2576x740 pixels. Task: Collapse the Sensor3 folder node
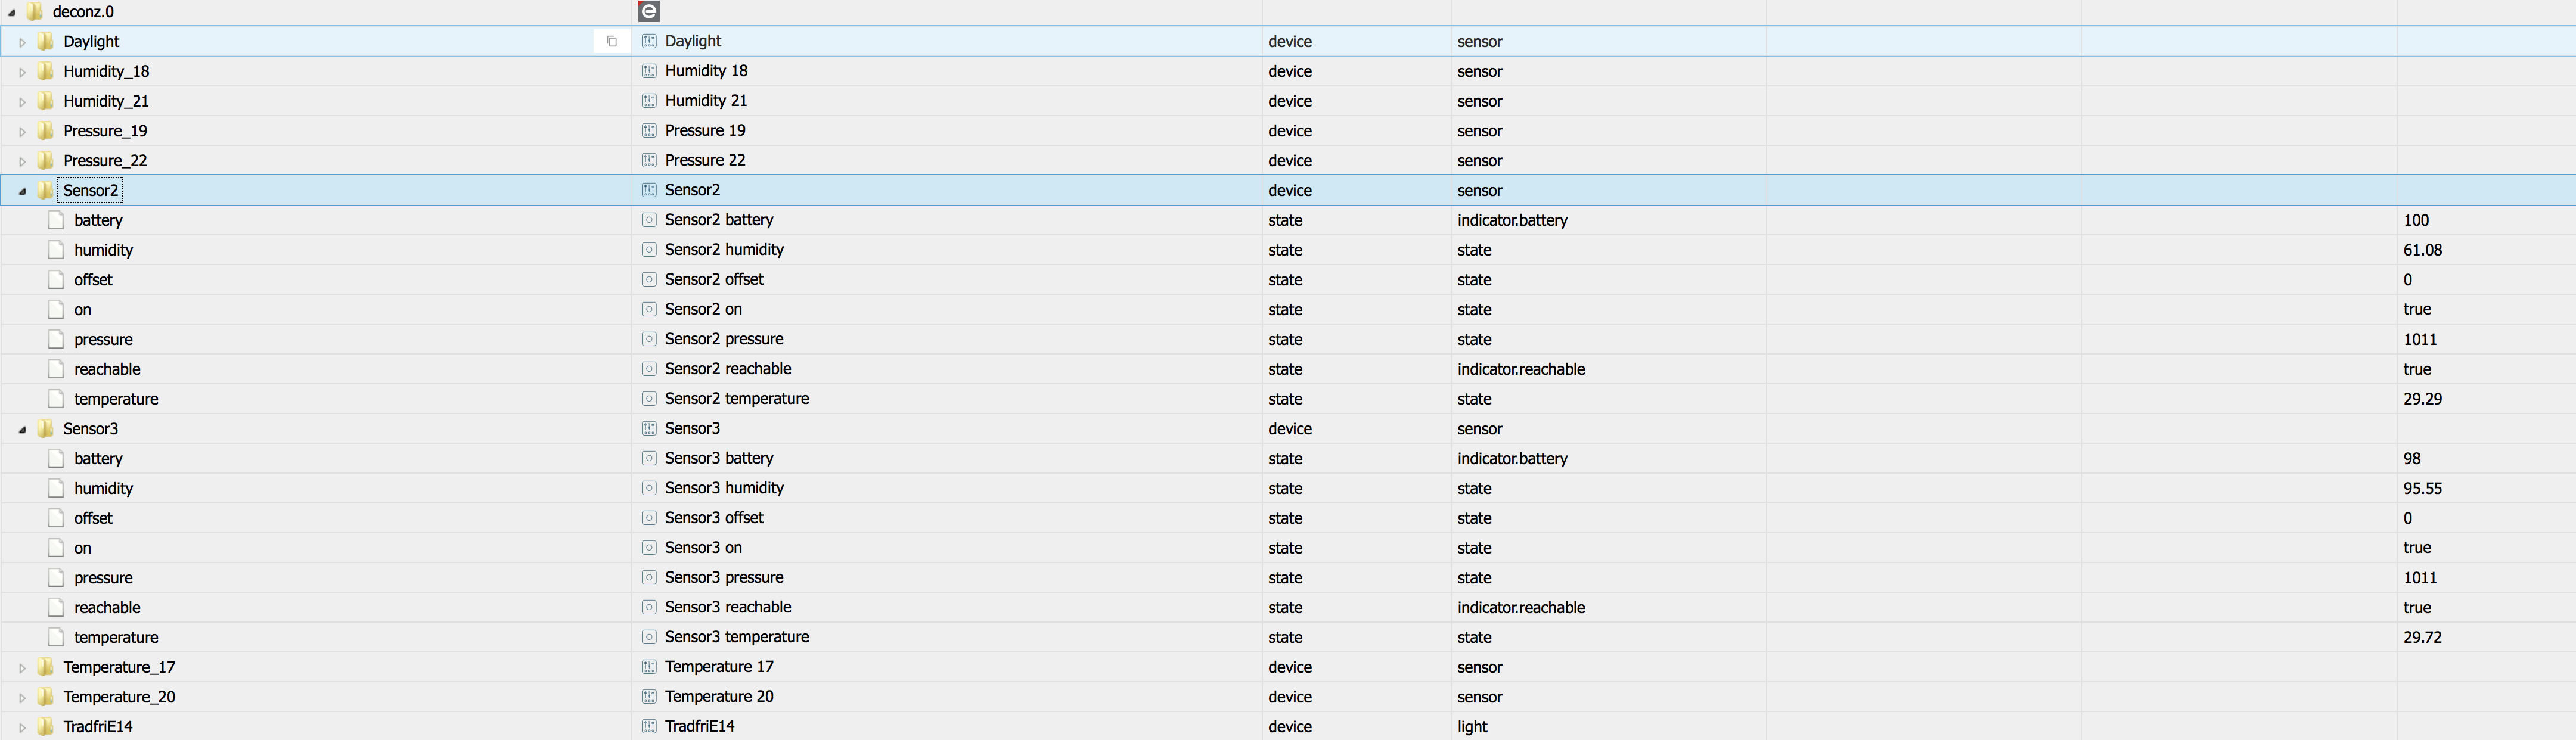(22, 429)
